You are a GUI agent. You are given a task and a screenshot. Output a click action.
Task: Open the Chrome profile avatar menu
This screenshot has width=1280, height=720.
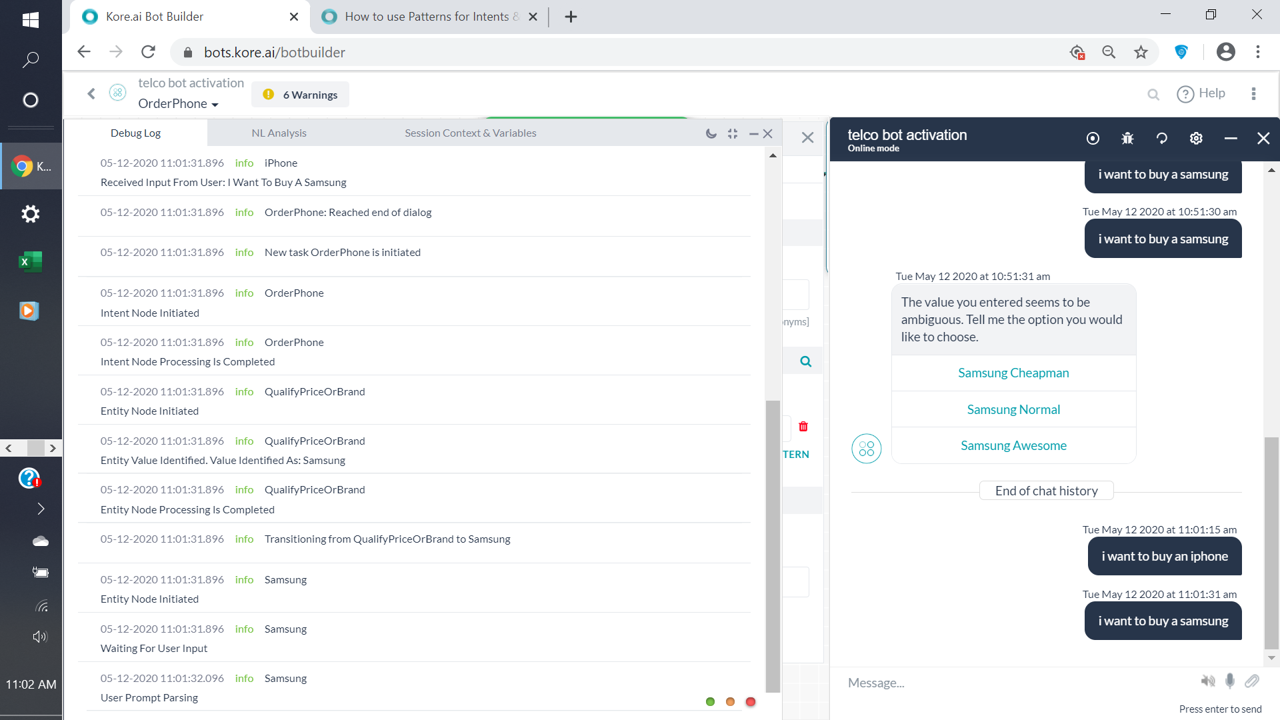pyautogui.click(x=1226, y=52)
